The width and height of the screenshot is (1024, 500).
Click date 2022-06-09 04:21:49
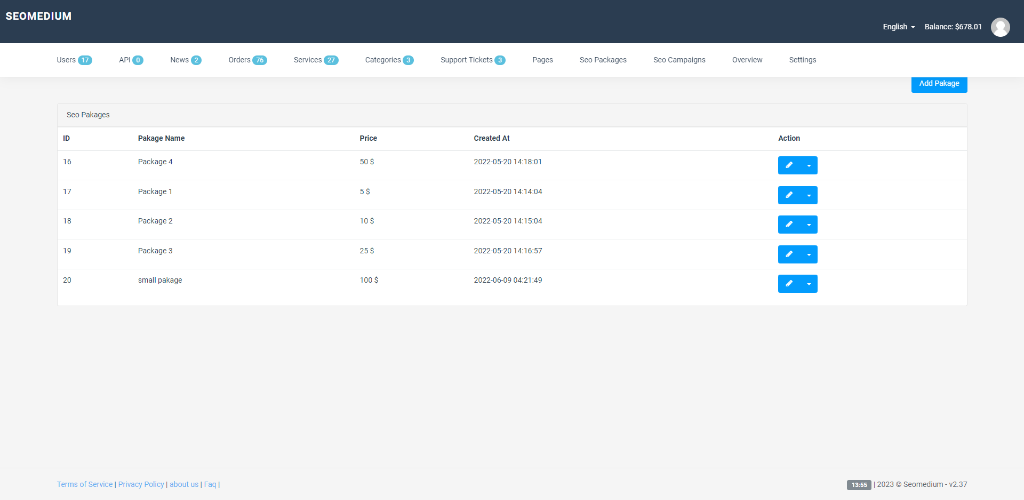(x=508, y=280)
